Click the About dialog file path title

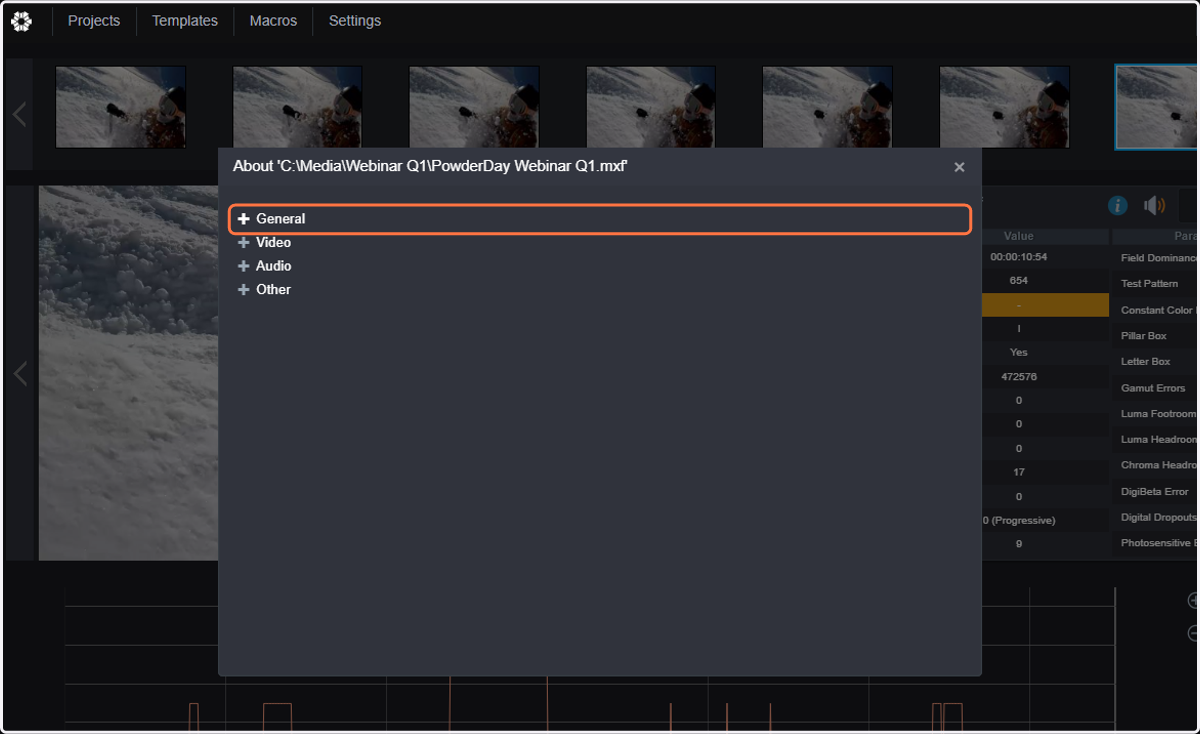click(430, 167)
